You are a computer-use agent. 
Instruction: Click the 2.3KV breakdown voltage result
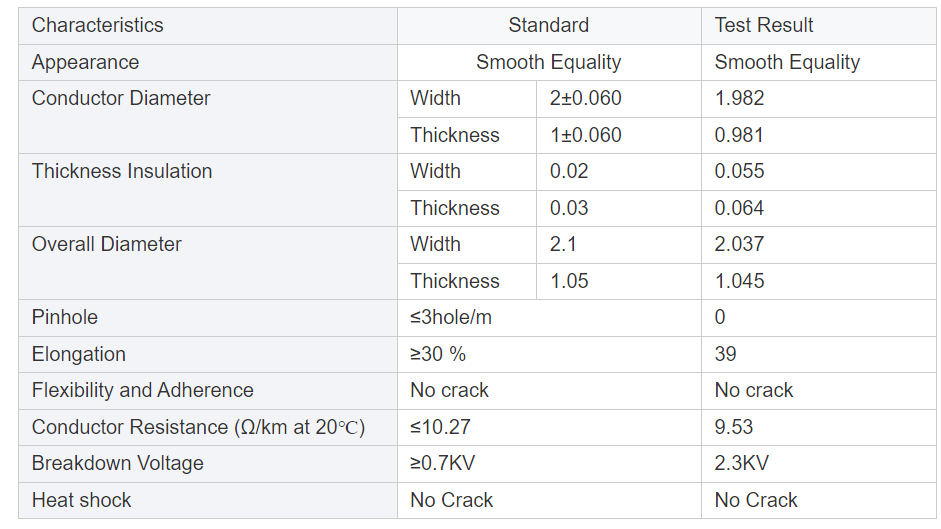742,463
